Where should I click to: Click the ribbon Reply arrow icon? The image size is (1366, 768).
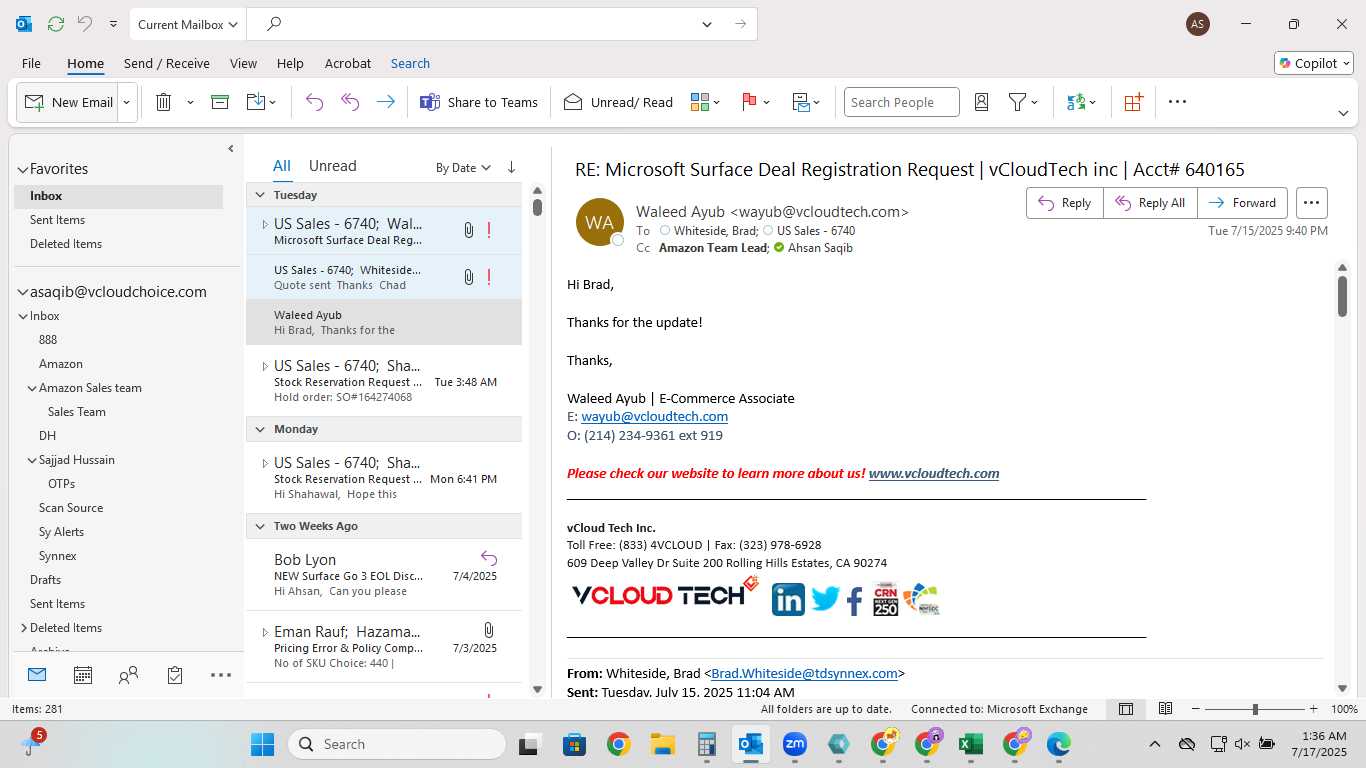tap(314, 102)
